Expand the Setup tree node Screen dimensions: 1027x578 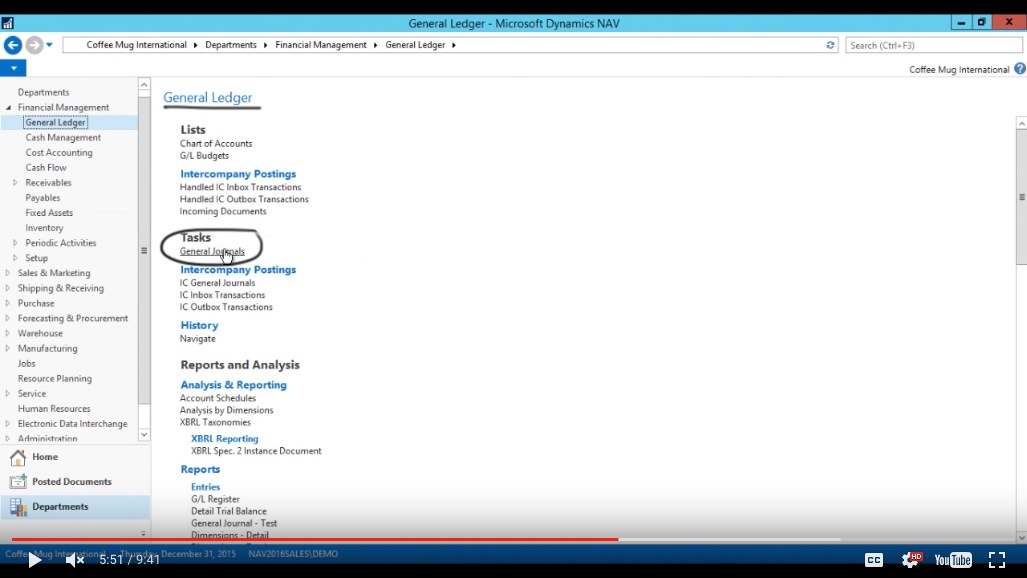click(x=15, y=258)
